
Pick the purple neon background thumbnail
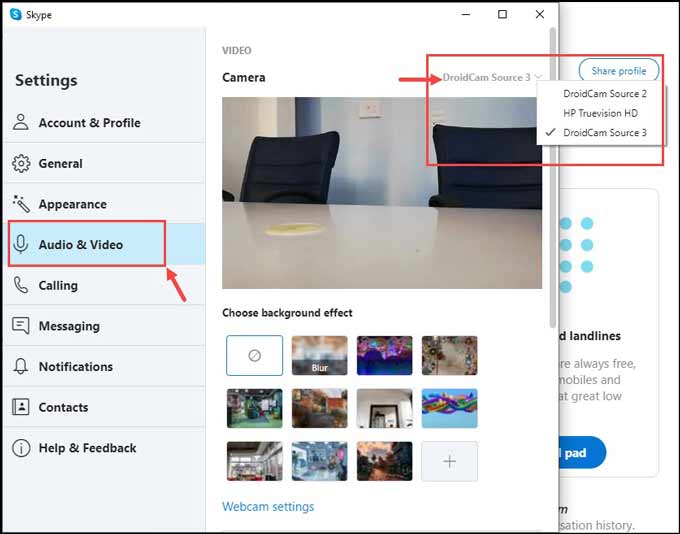385,355
